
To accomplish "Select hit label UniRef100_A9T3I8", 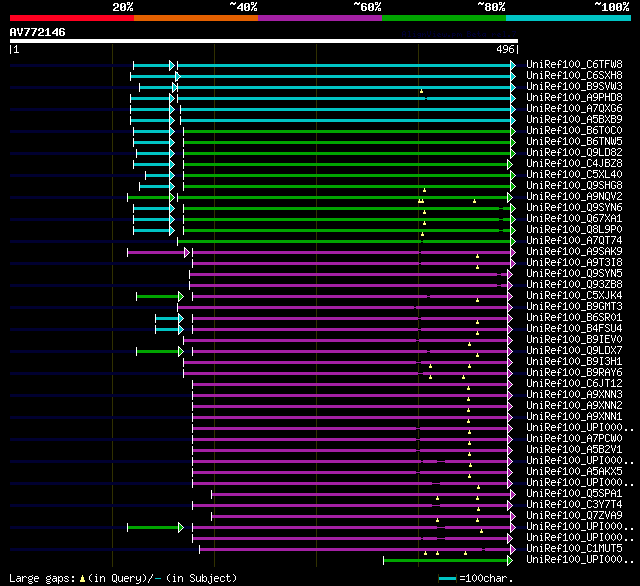I will pos(574,262).
